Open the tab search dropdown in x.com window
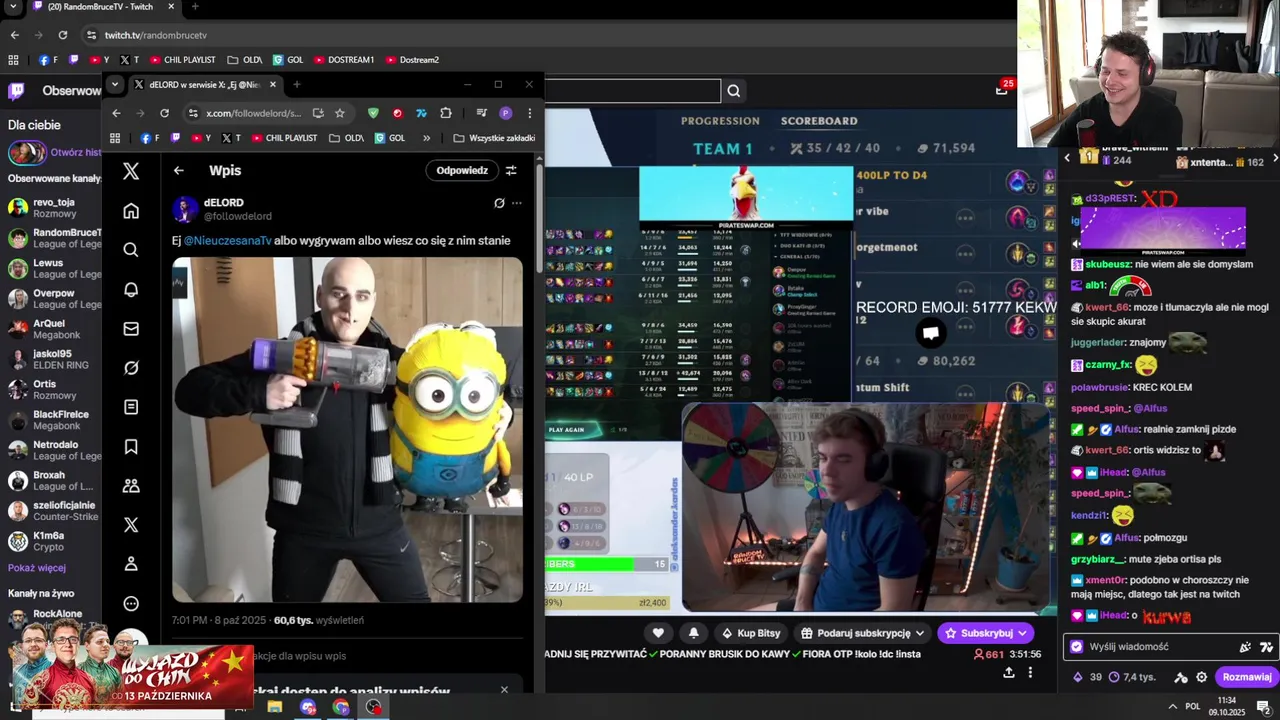Image resolution: width=1280 pixels, height=720 pixels. click(115, 84)
